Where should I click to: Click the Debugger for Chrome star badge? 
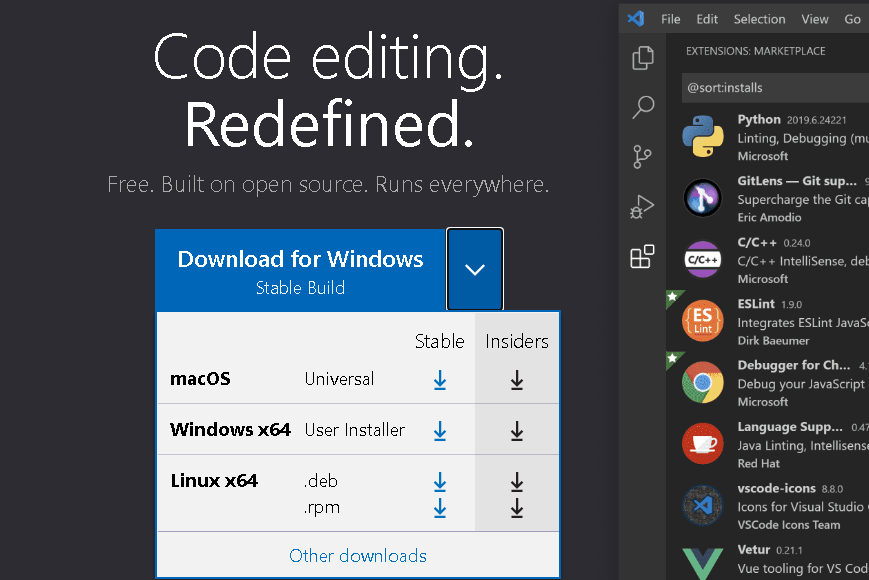[x=673, y=359]
